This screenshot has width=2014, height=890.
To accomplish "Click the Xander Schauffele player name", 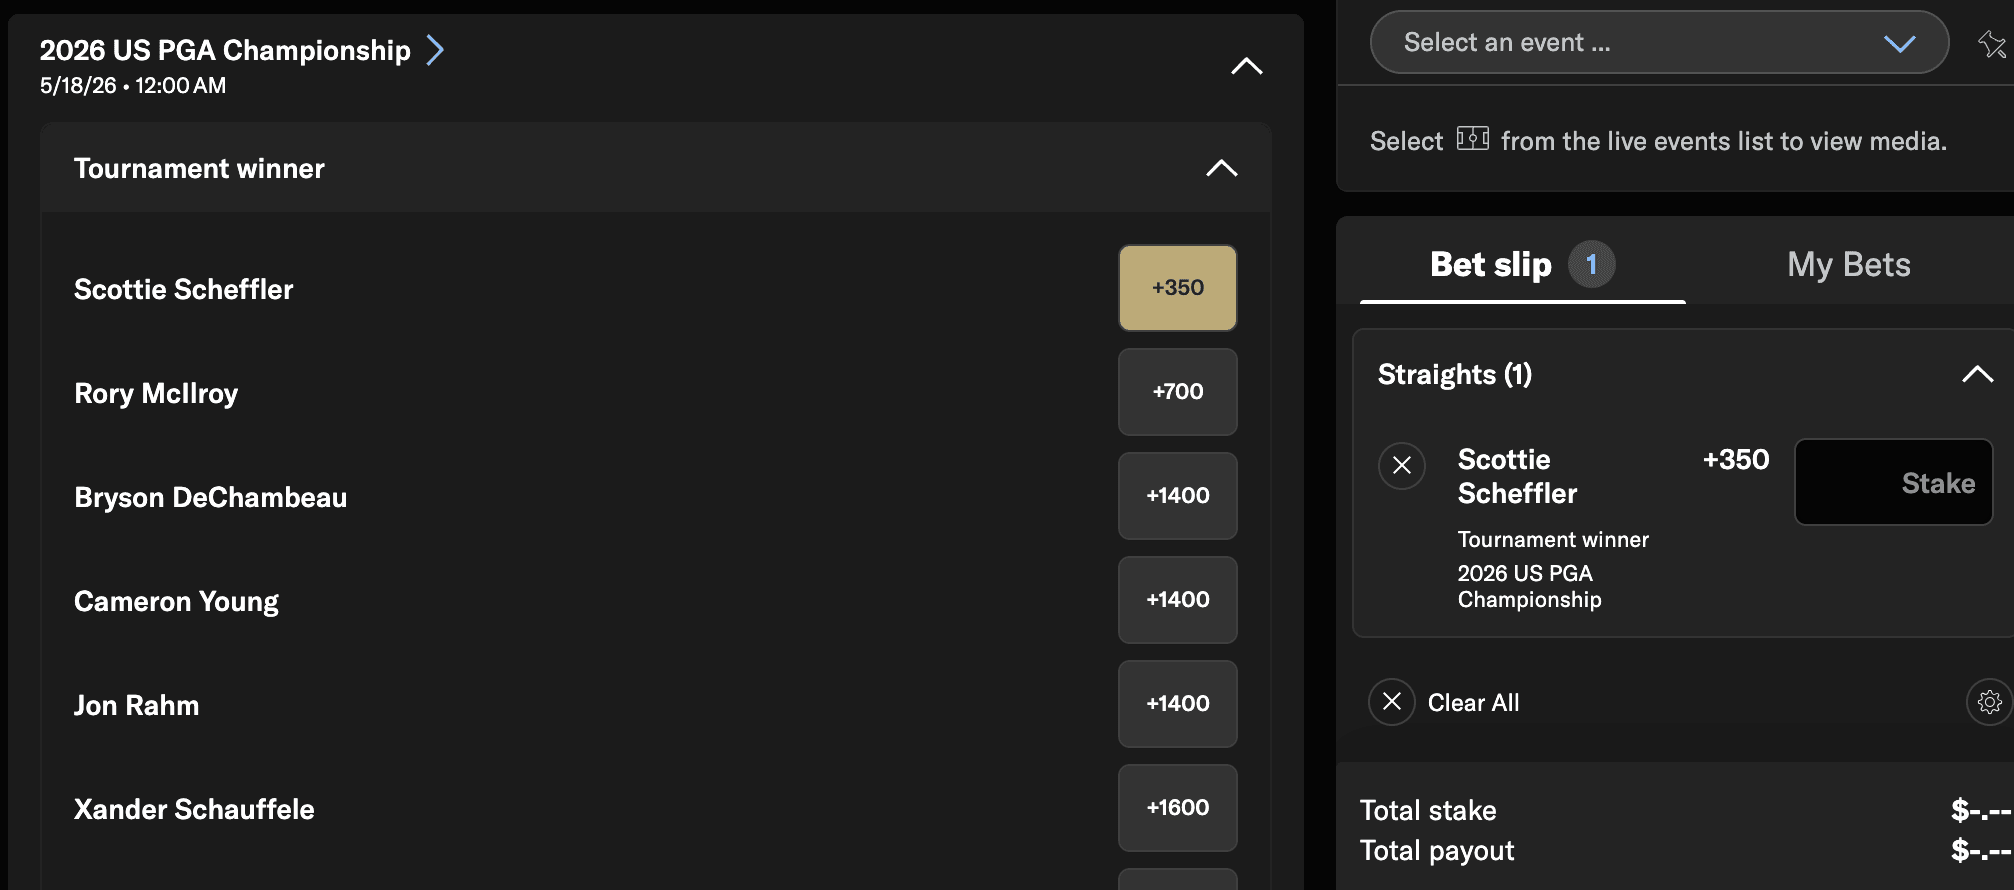I will pyautogui.click(x=194, y=809).
